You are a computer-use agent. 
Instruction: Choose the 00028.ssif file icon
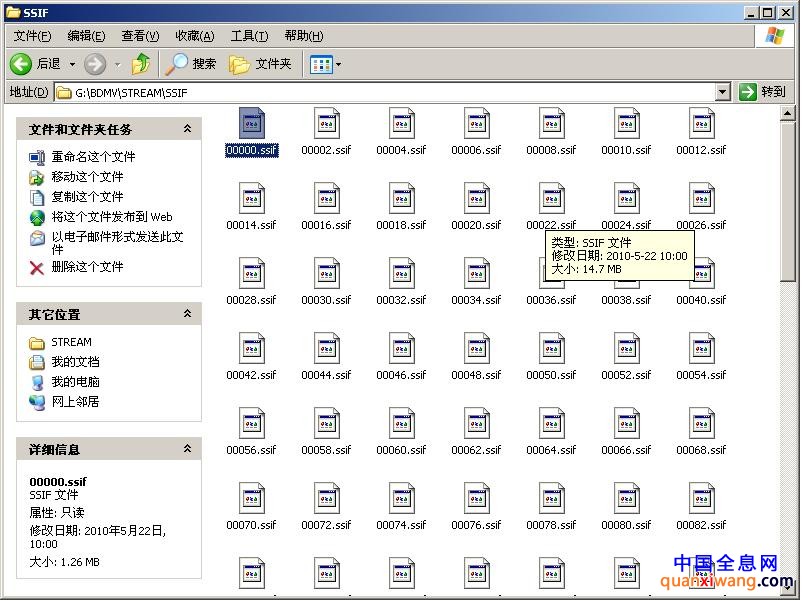tap(252, 273)
